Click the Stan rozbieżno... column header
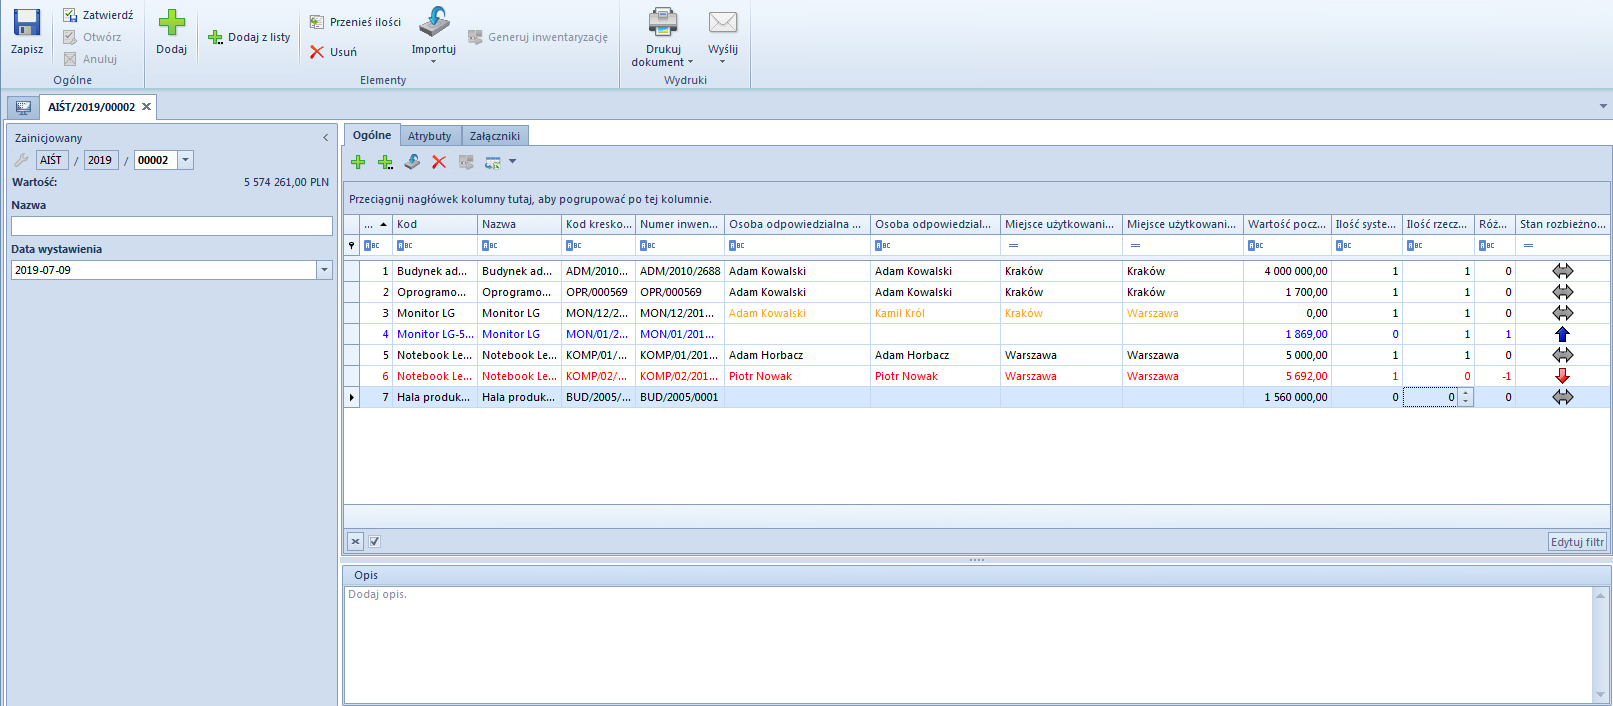Screen dimensions: 1613x706 1562,224
